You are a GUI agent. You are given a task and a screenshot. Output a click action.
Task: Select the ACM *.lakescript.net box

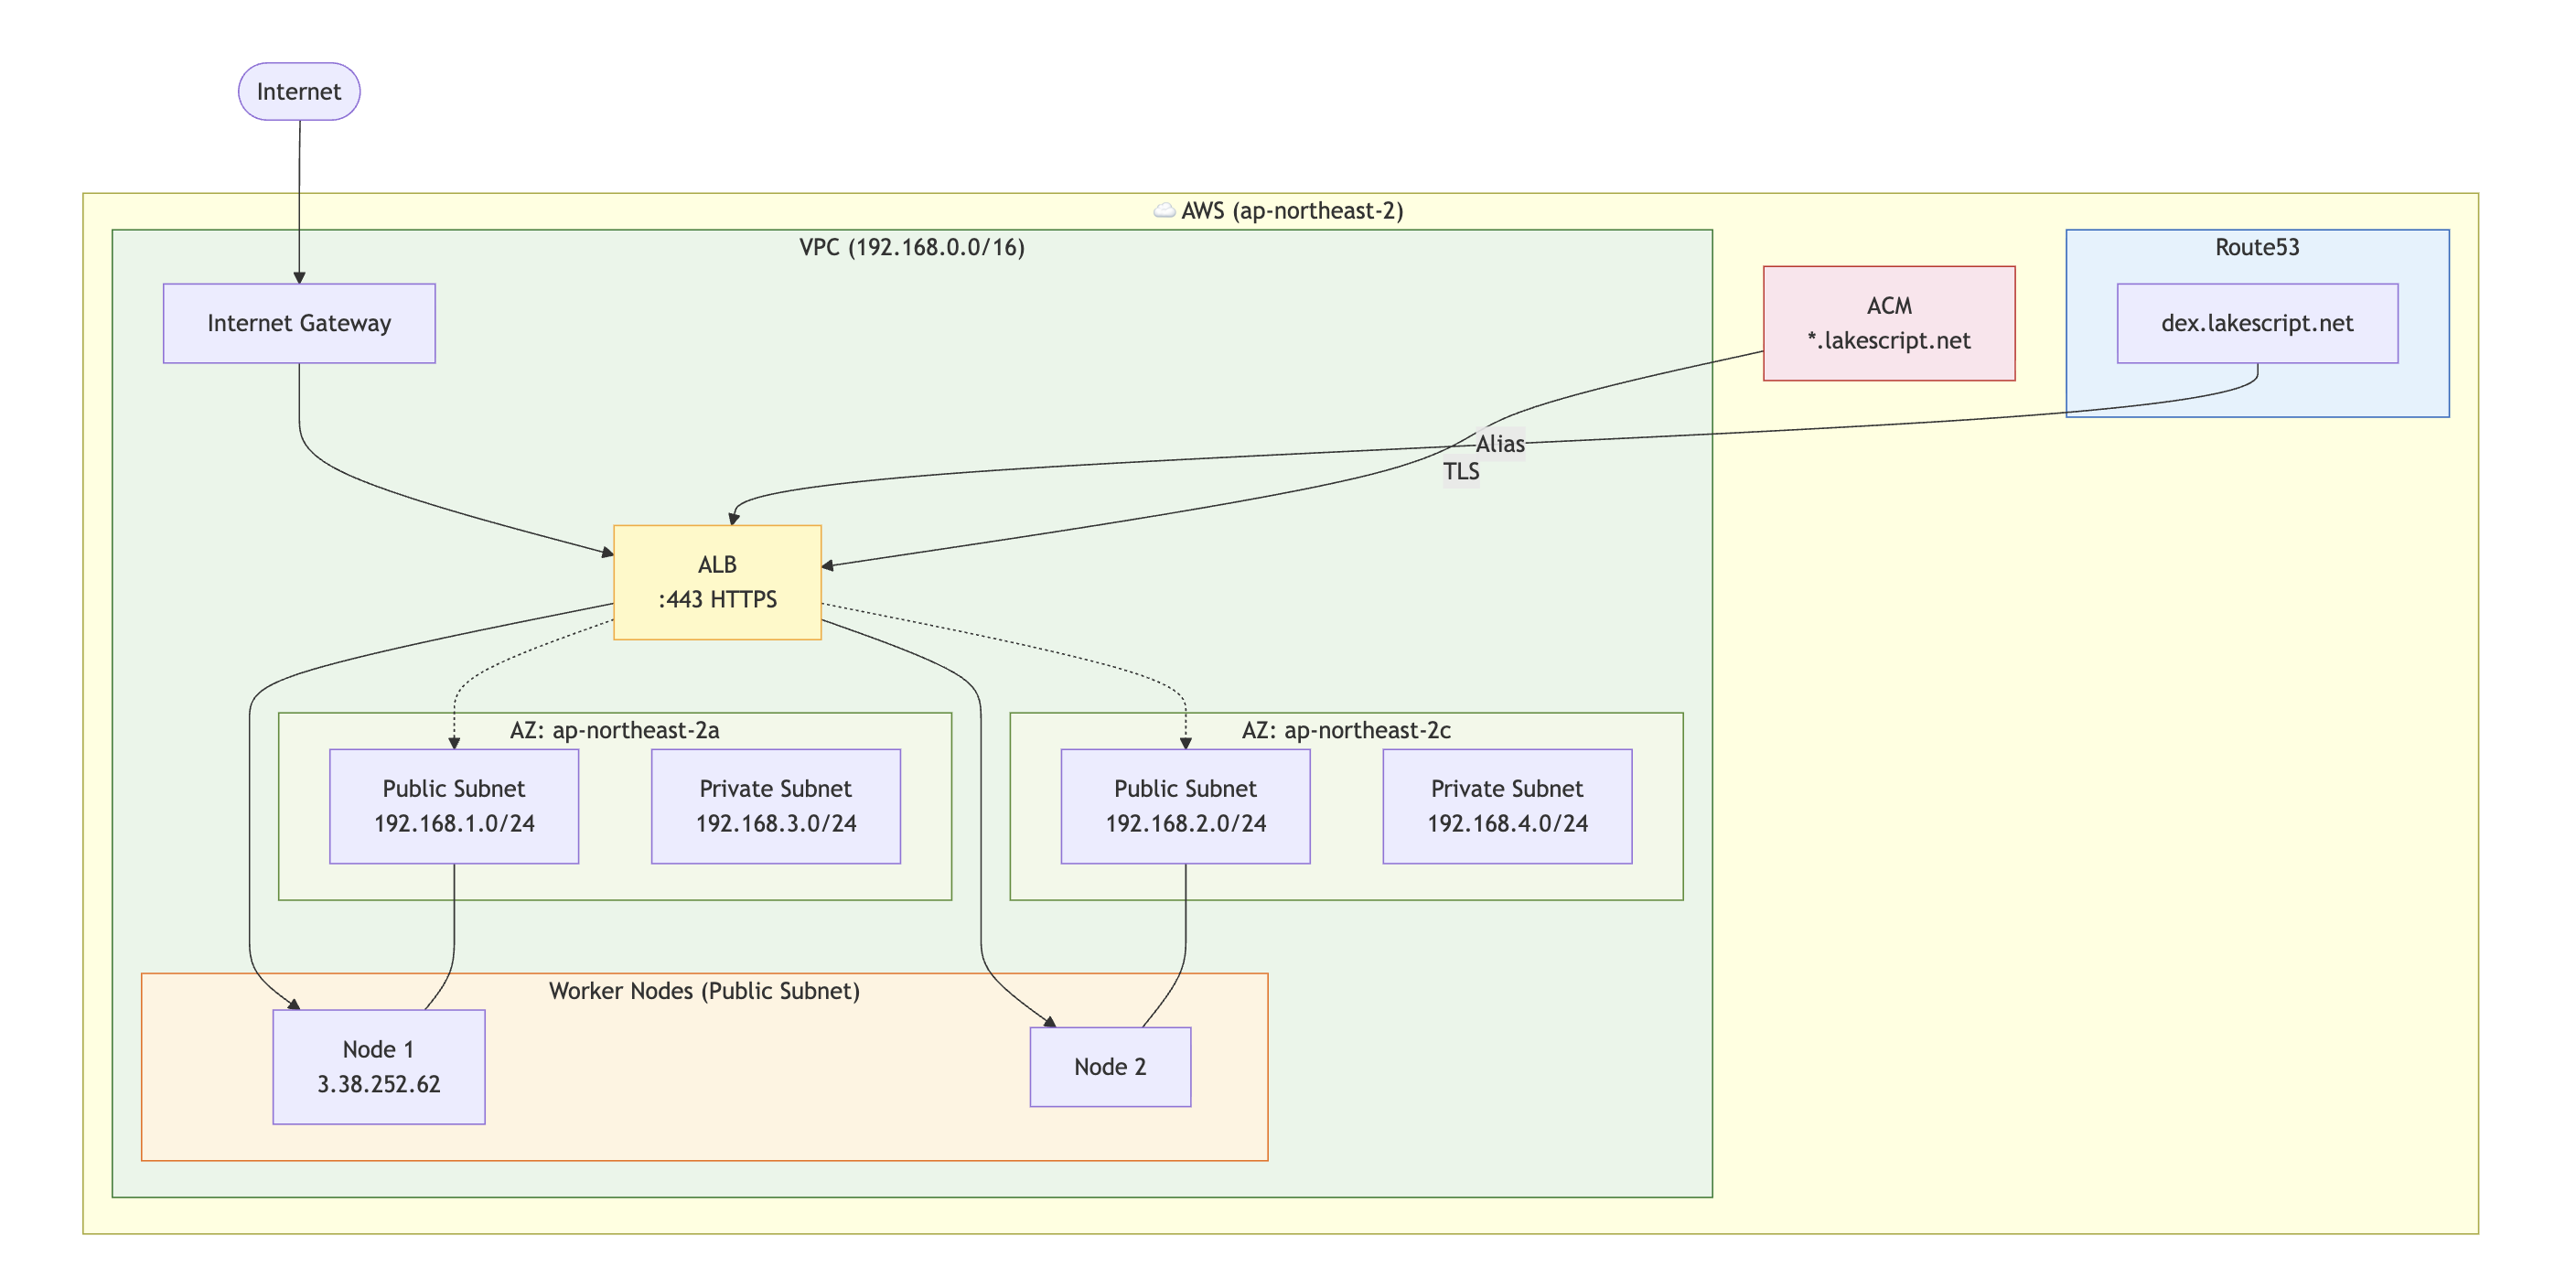[1888, 323]
